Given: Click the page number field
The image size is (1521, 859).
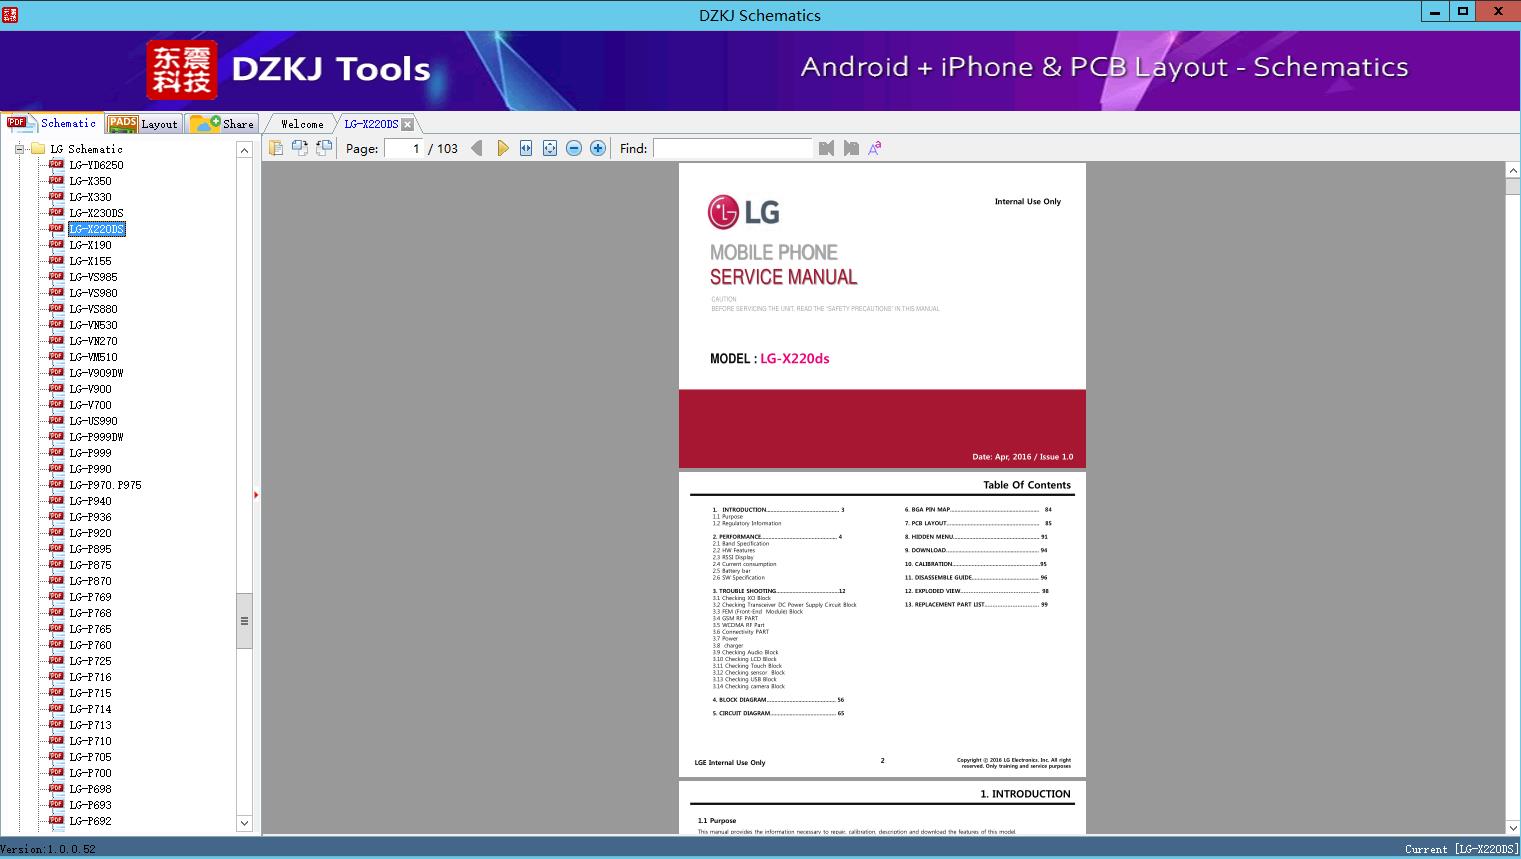Looking at the screenshot, I should 404,148.
